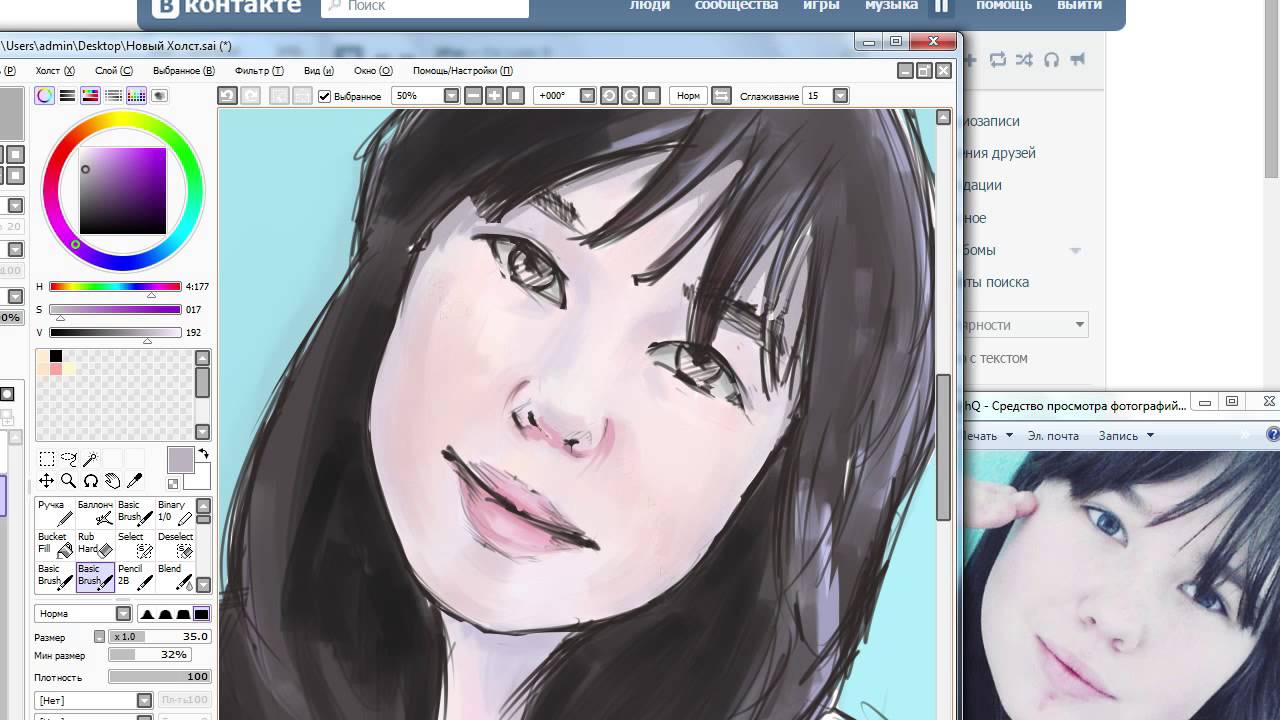Flip canvas horizontally icon
This screenshot has width=1280, height=720.
tap(721, 96)
